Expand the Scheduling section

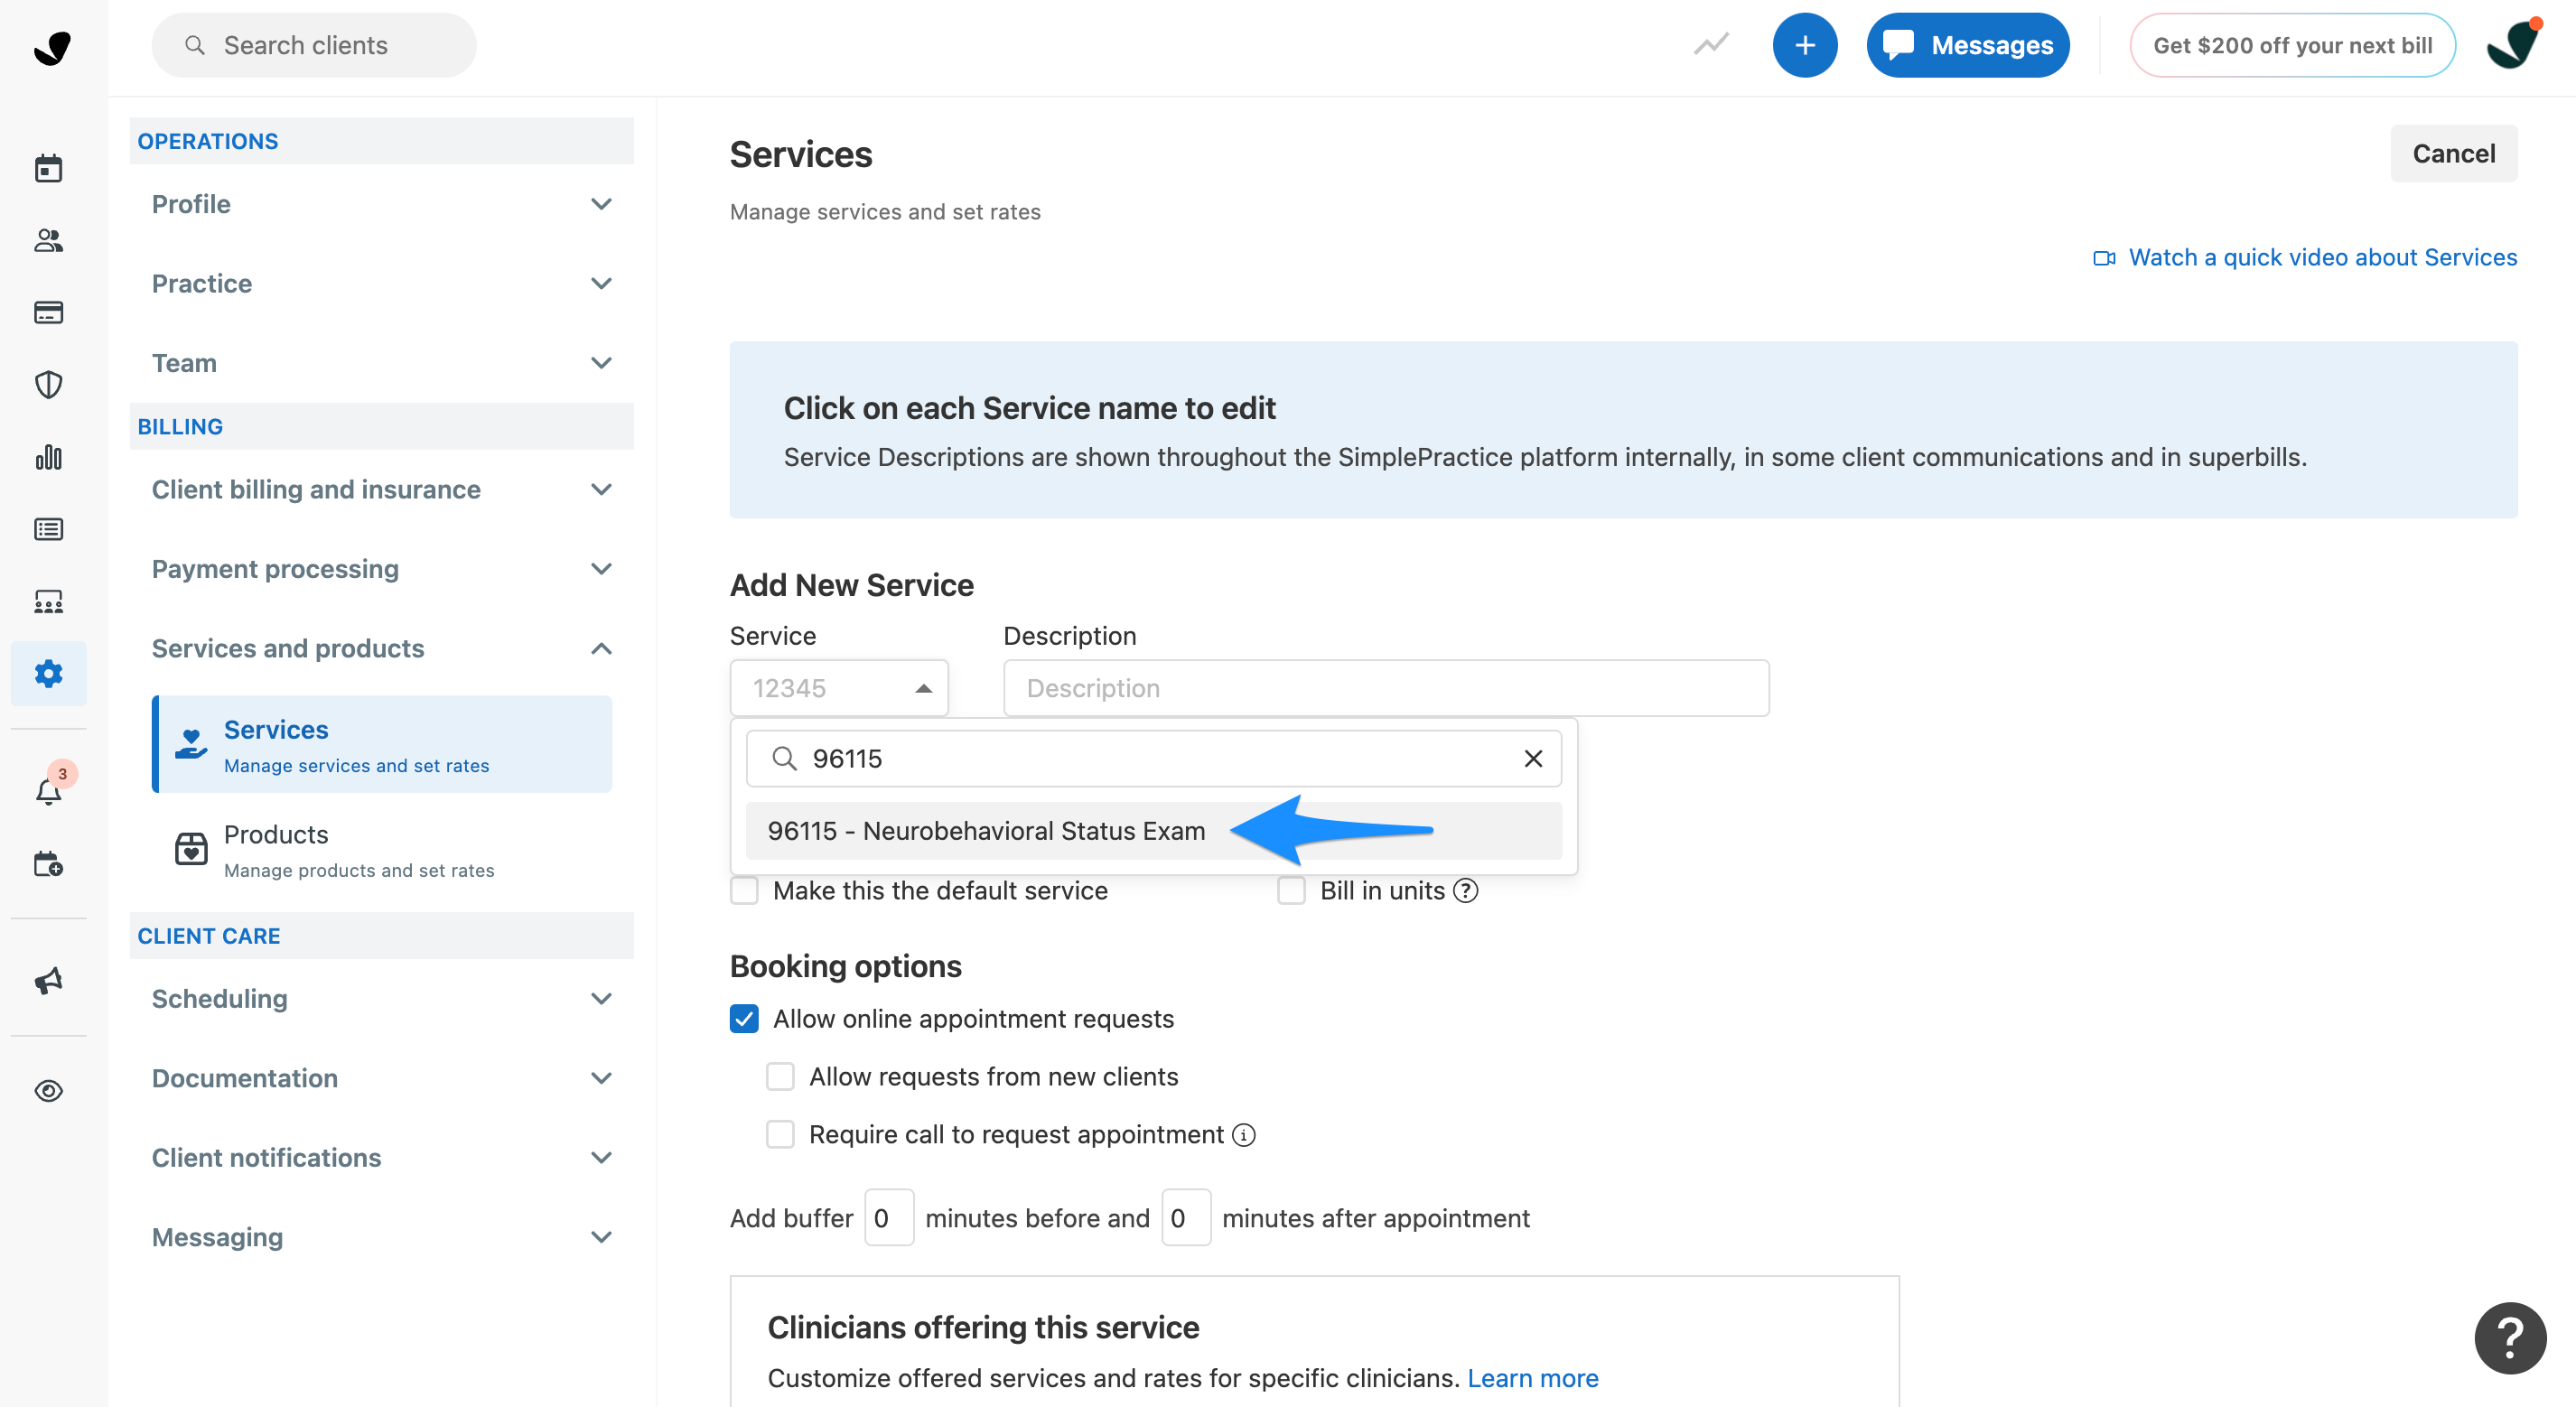coord(382,999)
